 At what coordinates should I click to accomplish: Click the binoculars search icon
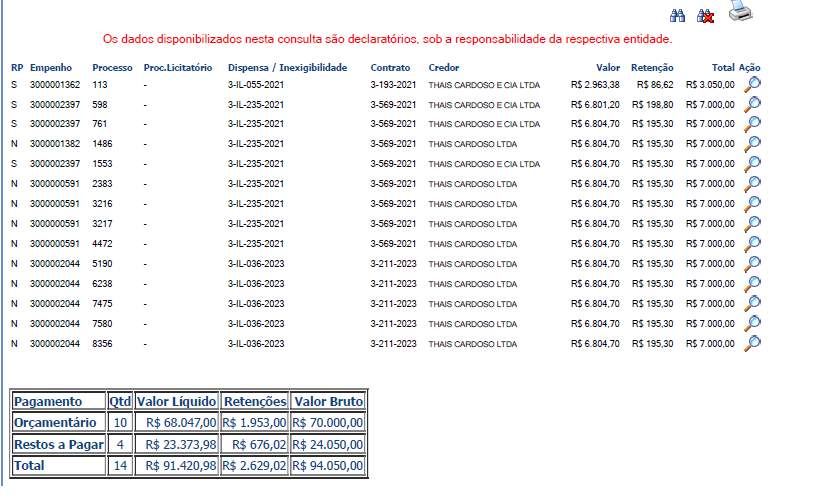pyautogui.click(x=677, y=16)
